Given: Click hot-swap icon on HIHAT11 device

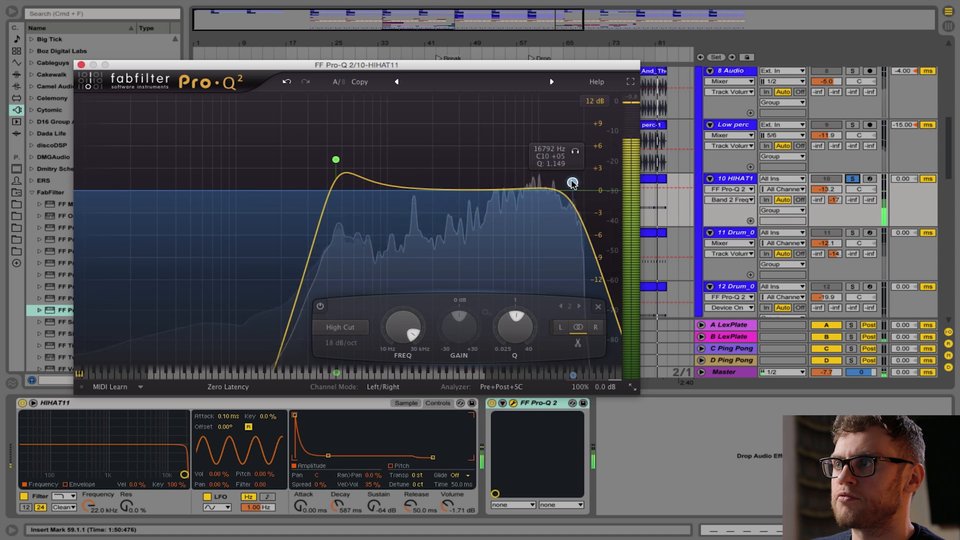Looking at the screenshot, I should tap(461, 403).
